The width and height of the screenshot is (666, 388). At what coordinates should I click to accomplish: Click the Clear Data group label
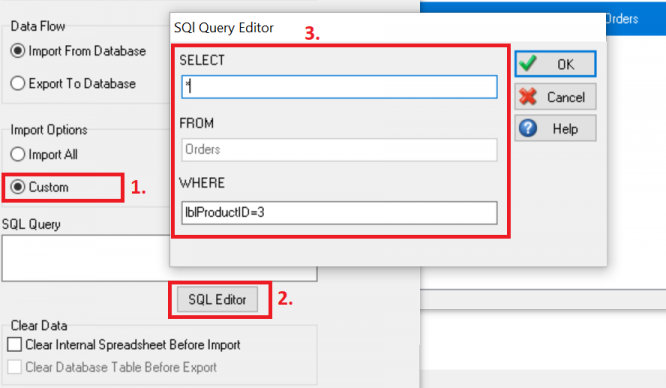click(x=39, y=326)
